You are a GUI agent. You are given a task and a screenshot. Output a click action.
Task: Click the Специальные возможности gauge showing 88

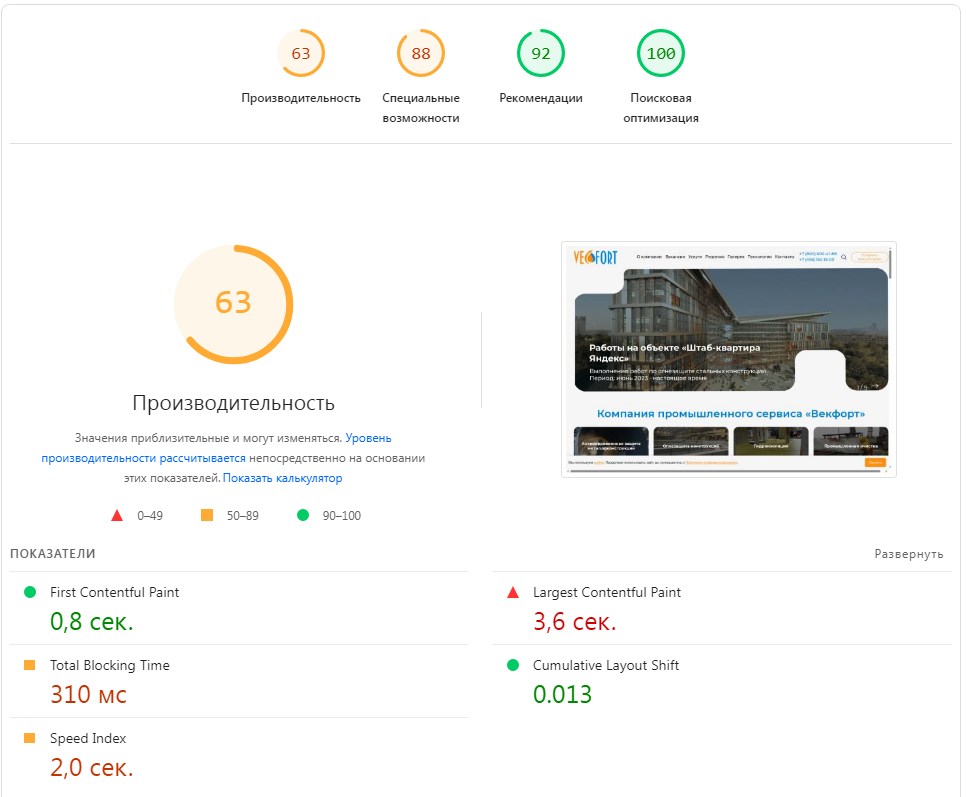tap(421, 55)
